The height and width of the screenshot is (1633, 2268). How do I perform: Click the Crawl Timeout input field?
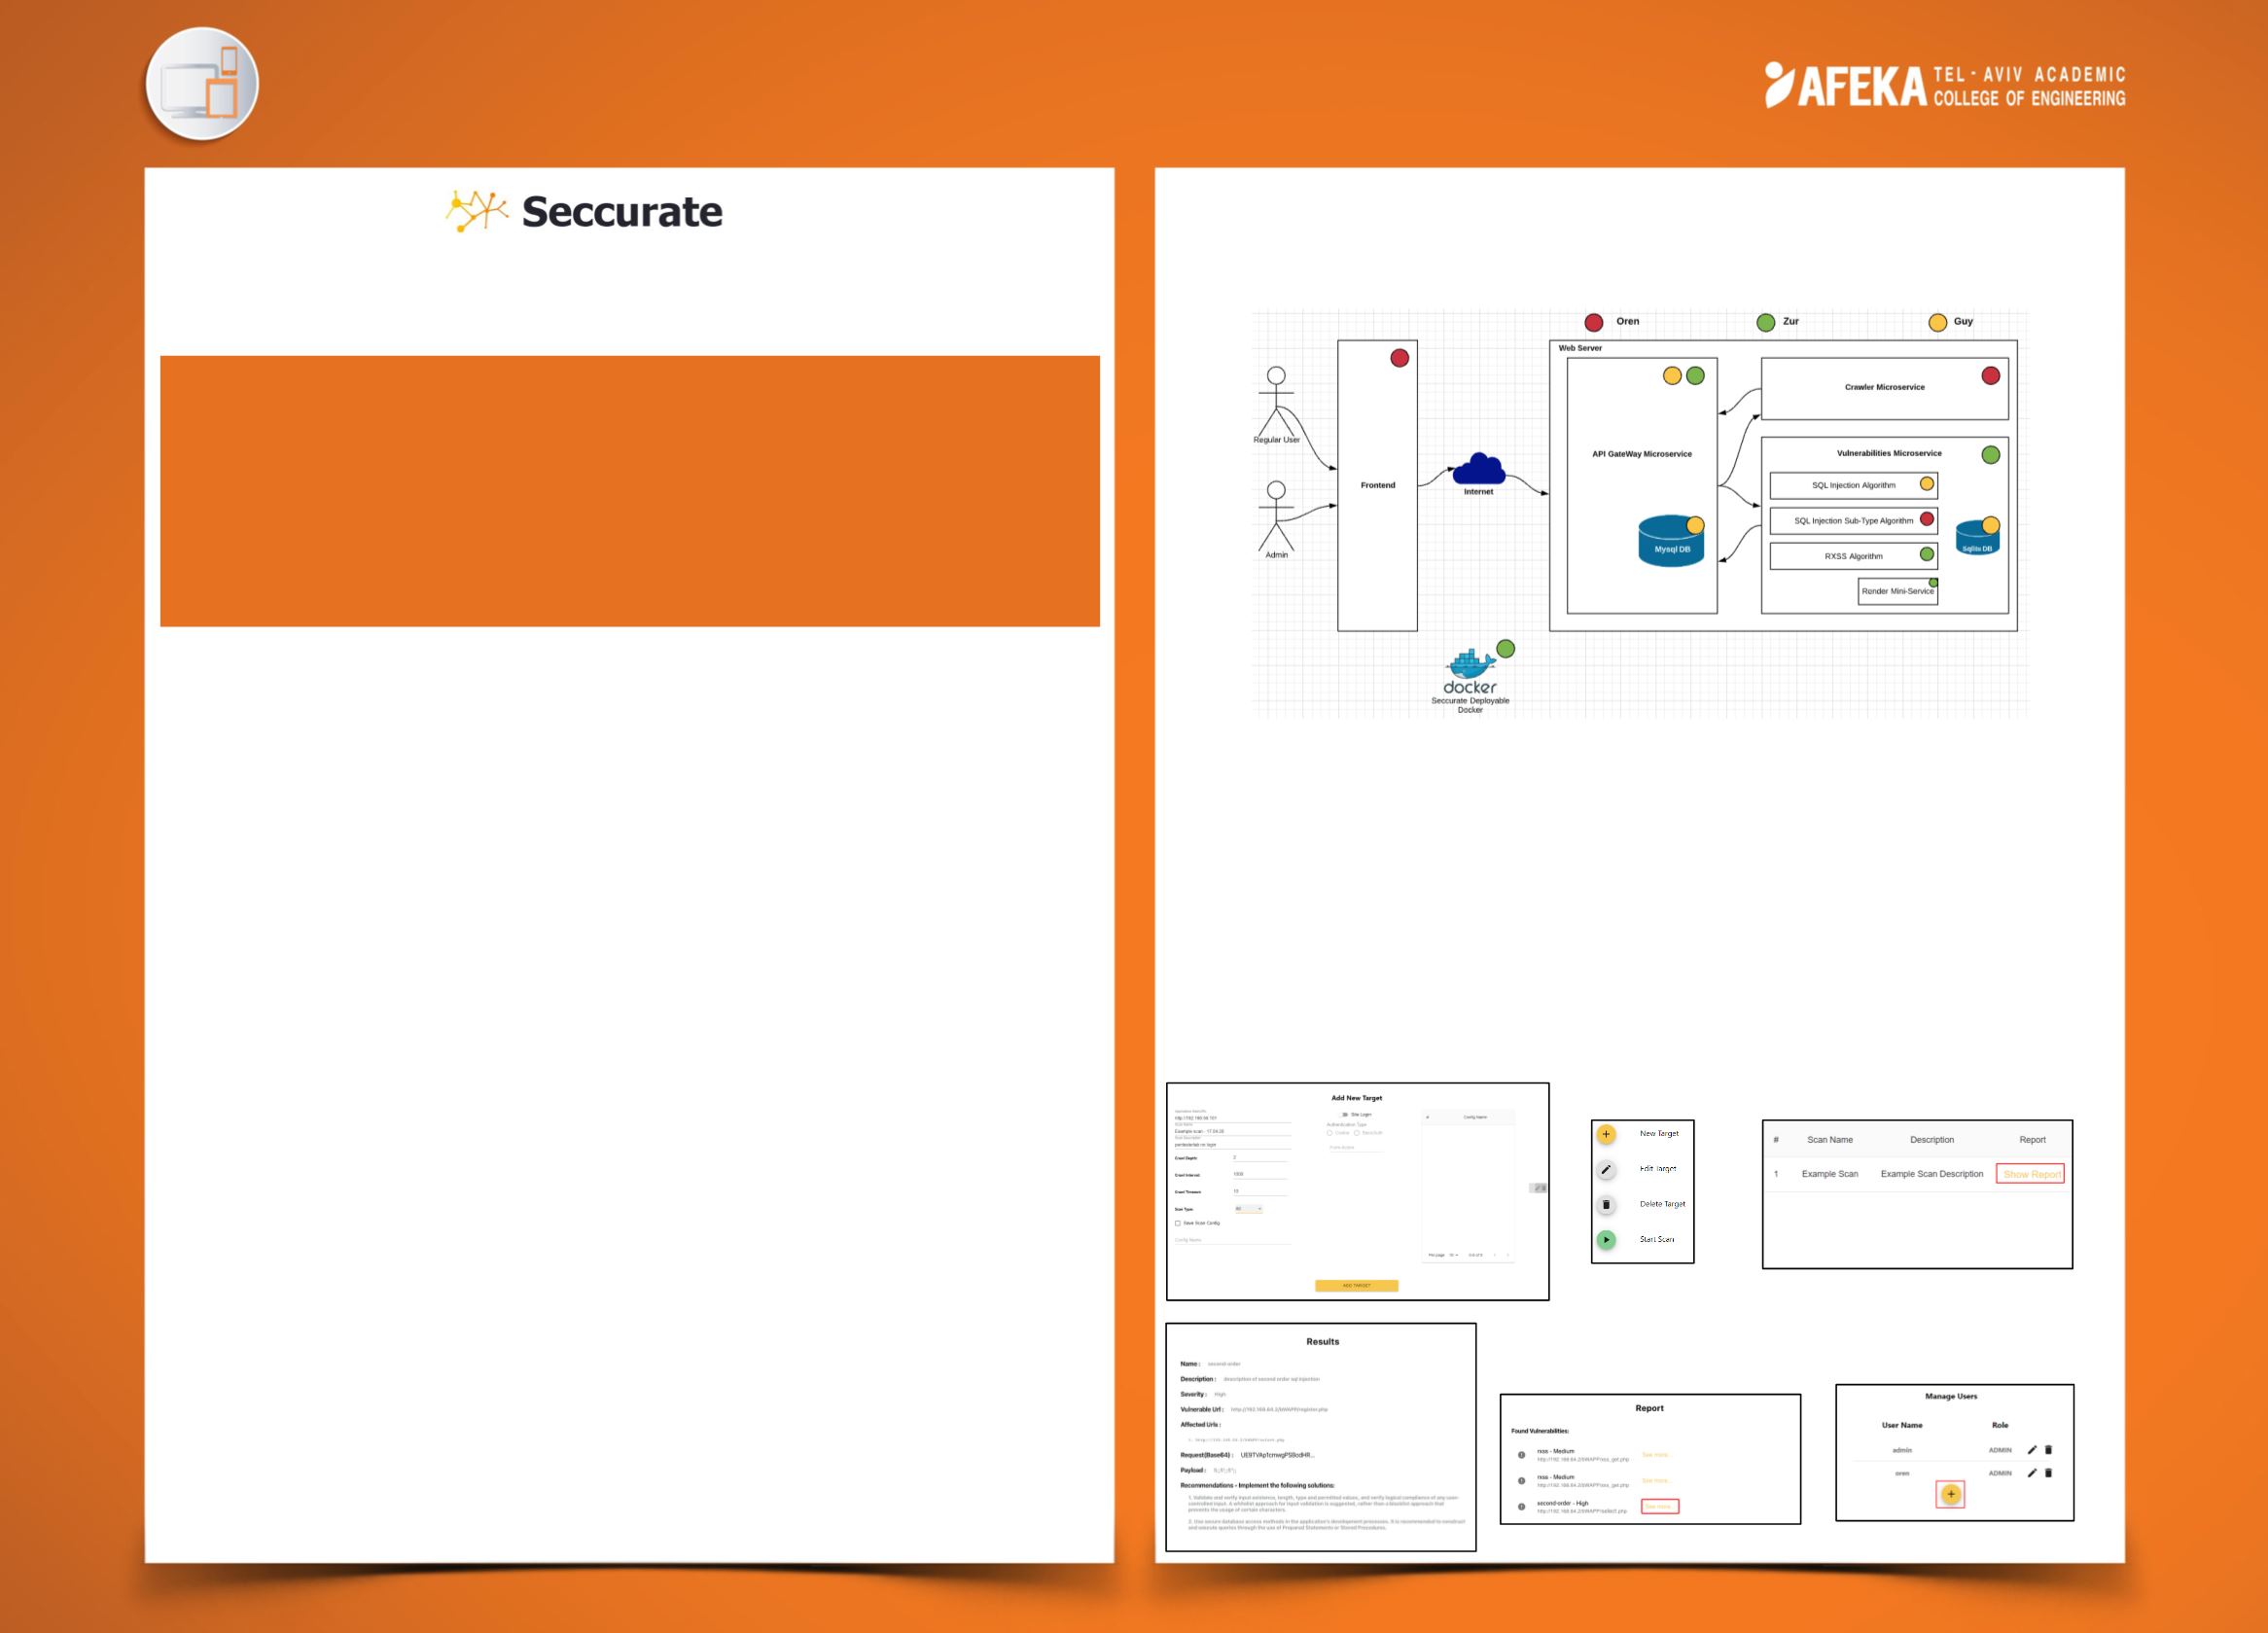pos(1261,1191)
